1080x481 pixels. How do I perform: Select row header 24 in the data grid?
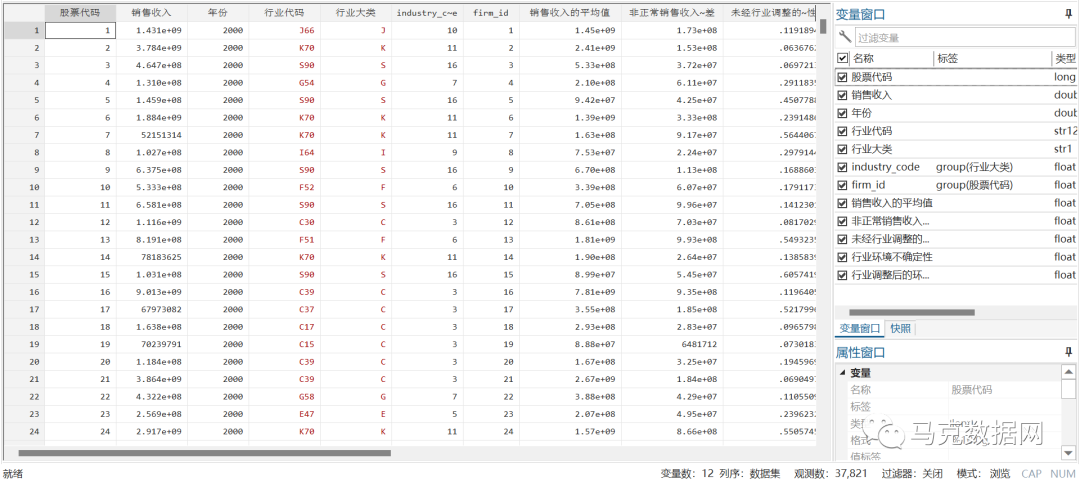tap(22, 431)
